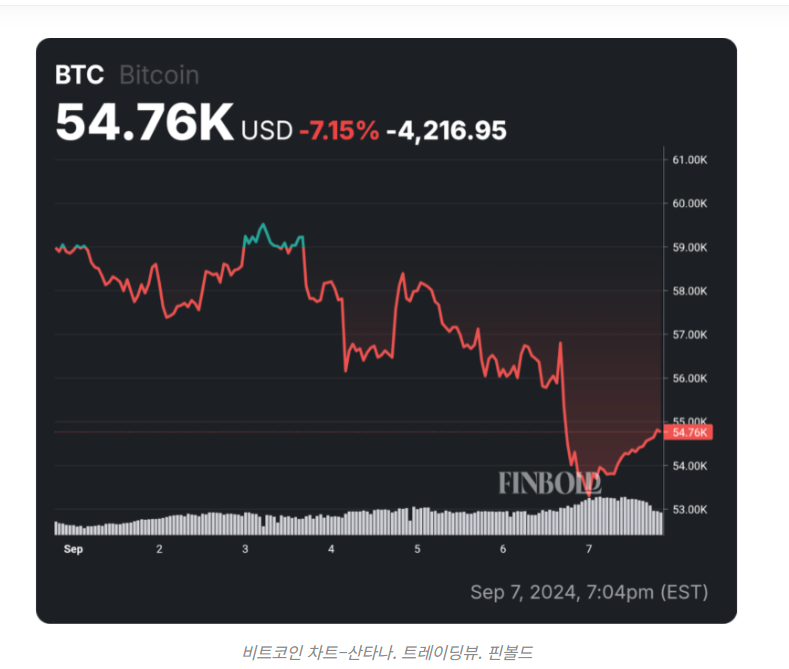Click the Sep date label on axis
The height and width of the screenshot is (669, 789).
73,549
